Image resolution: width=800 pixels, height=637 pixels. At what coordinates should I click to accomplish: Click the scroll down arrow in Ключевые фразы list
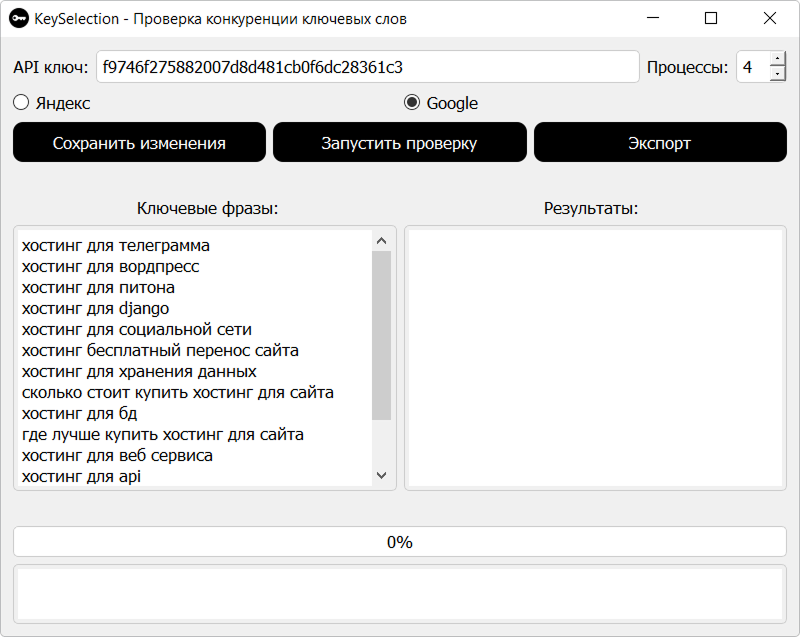pyautogui.click(x=381, y=475)
